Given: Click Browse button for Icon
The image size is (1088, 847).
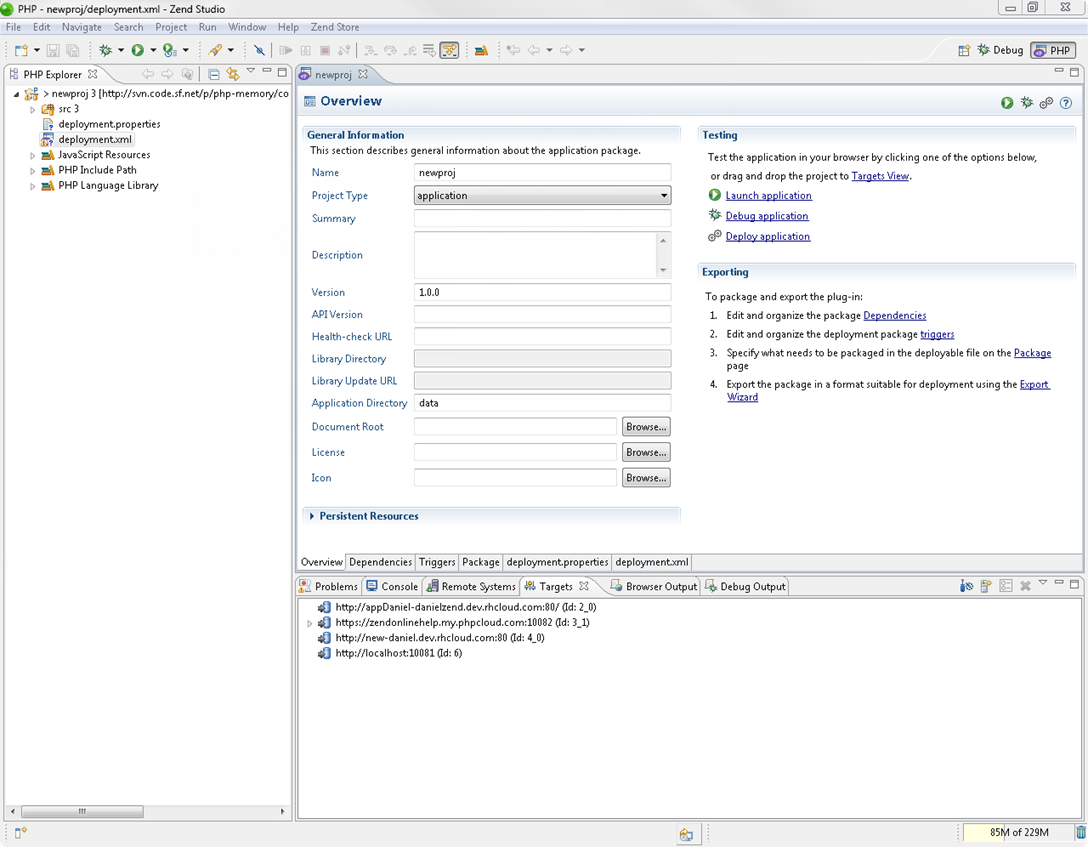Looking at the screenshot, I should point(646,478).
